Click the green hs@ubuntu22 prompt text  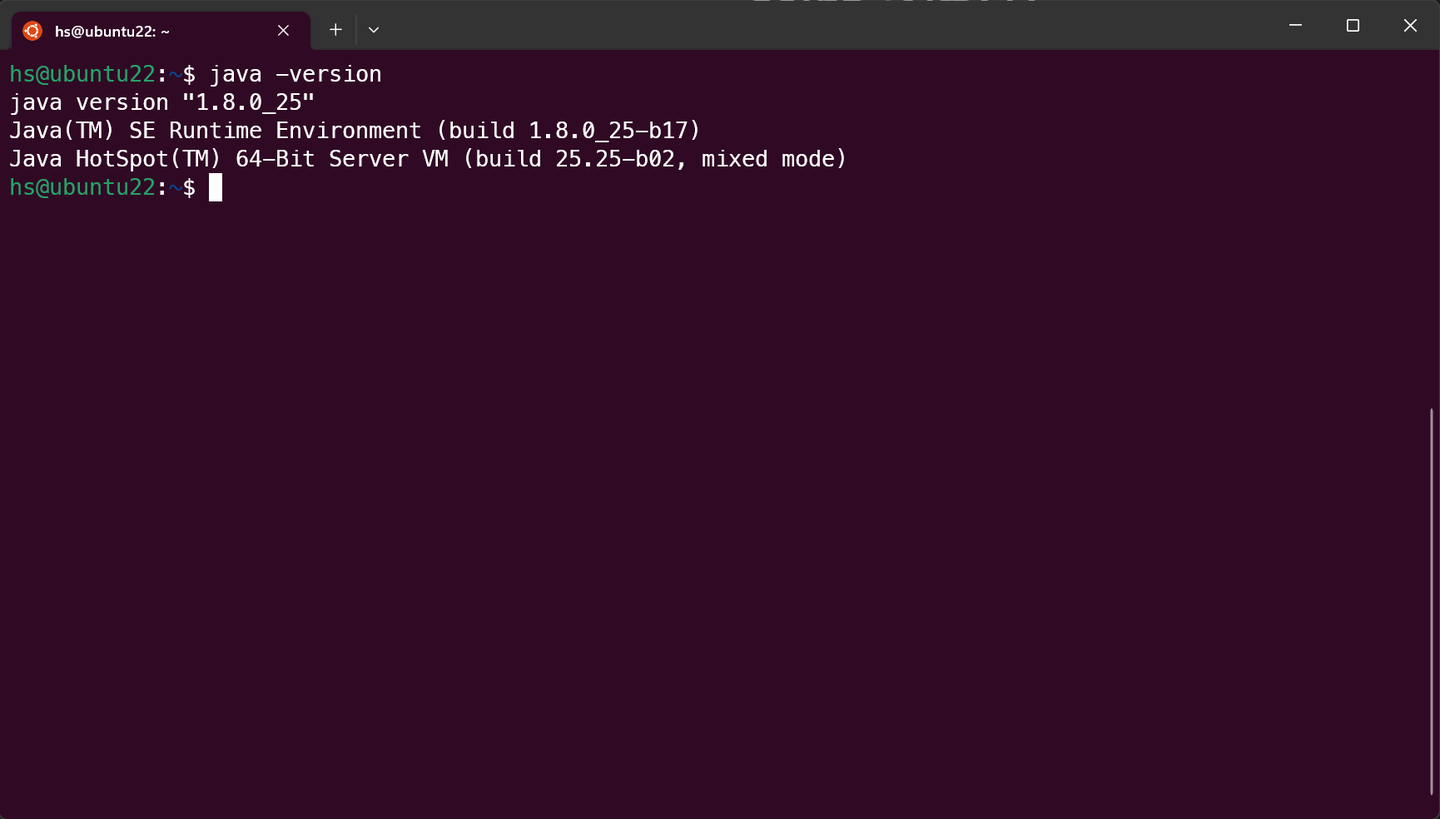pos(82,187)
